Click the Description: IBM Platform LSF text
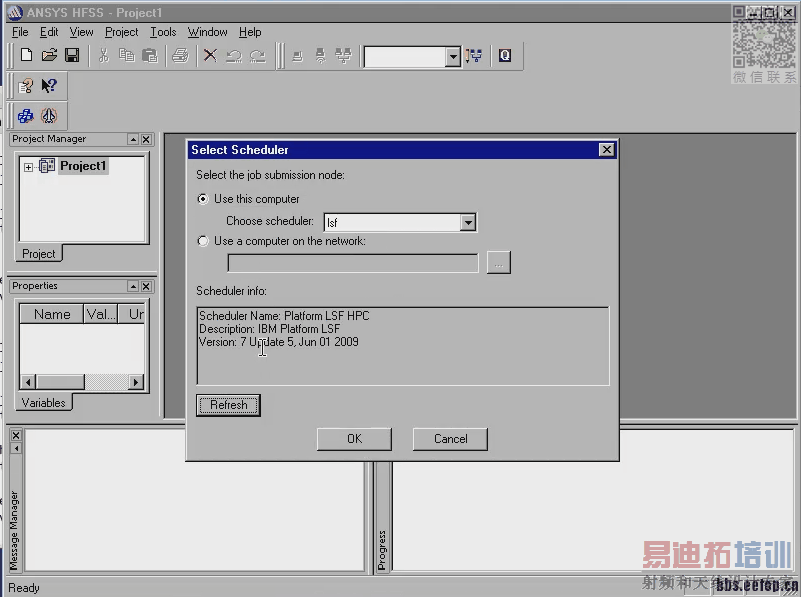Screen dimensions: 801x597 point(269,329)
